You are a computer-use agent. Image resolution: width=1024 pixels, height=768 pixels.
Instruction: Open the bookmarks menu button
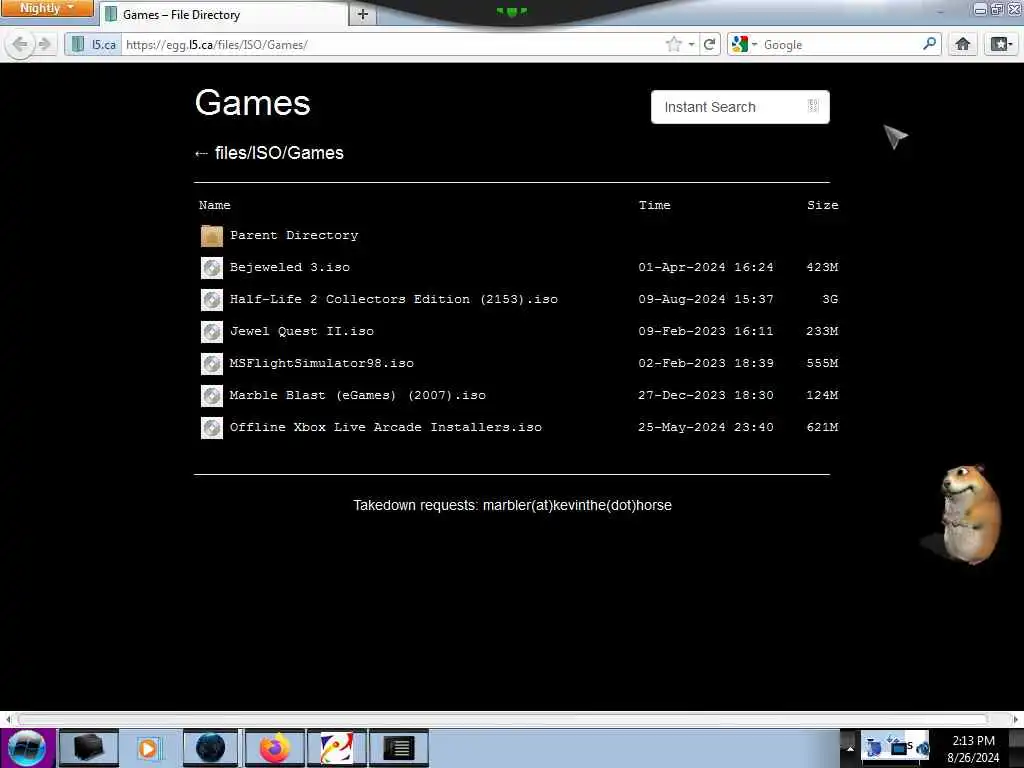(x=1001, y=44)
